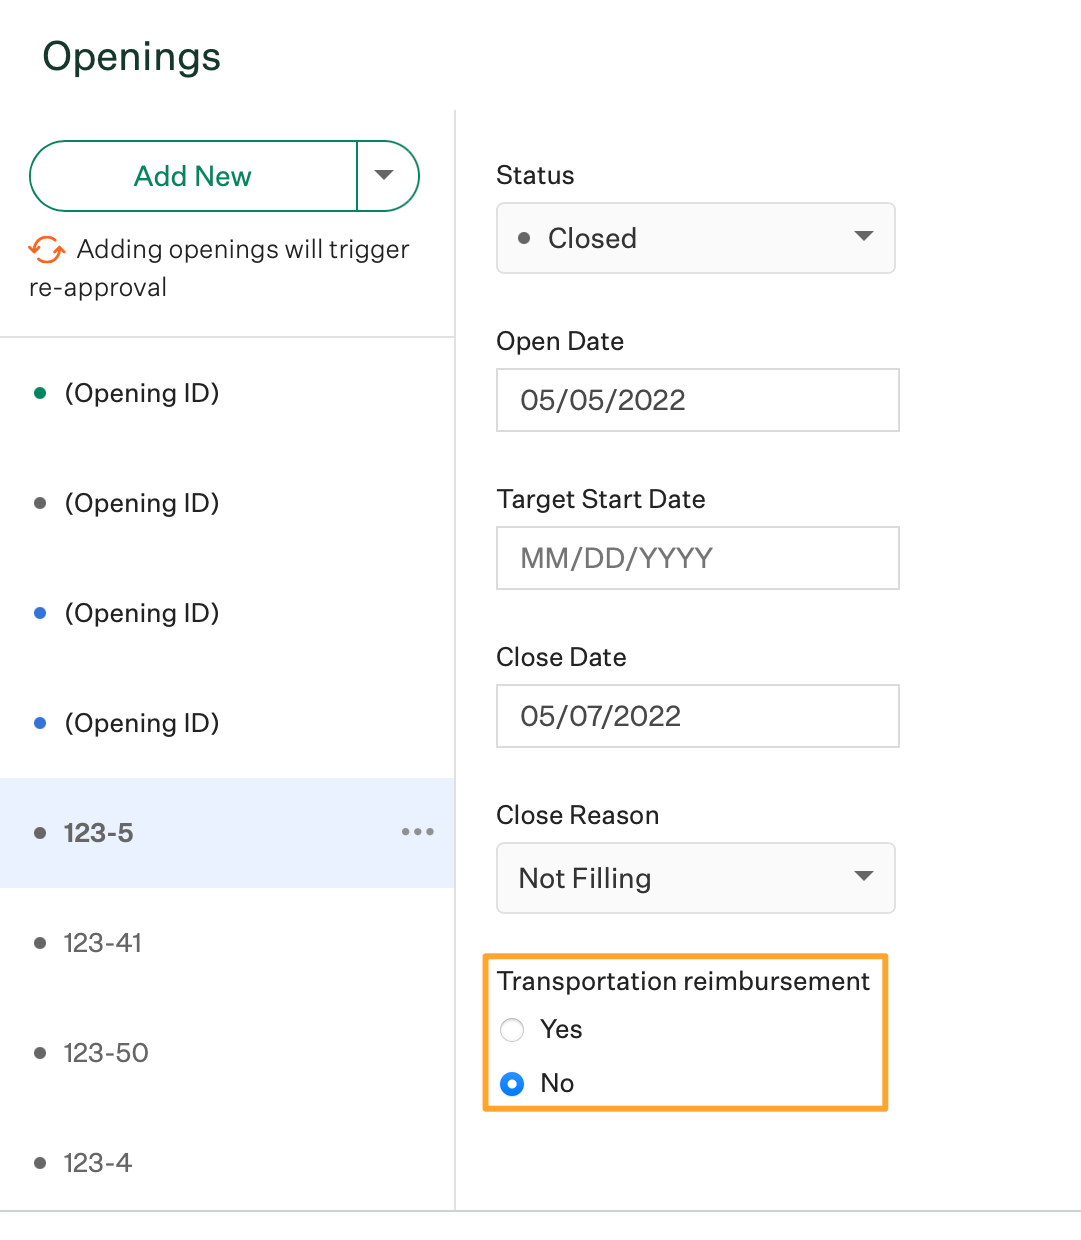This screenshot has width=1081, height=1240.
Task: Select opening 123-41 from the list
Action: pos(104,943)
